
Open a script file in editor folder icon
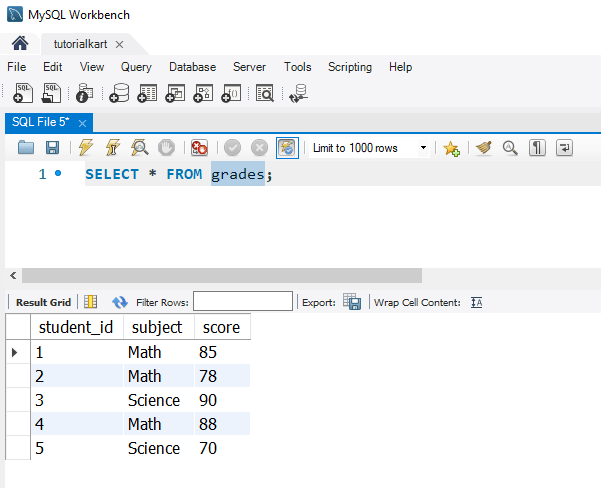[x=26, y=148]
